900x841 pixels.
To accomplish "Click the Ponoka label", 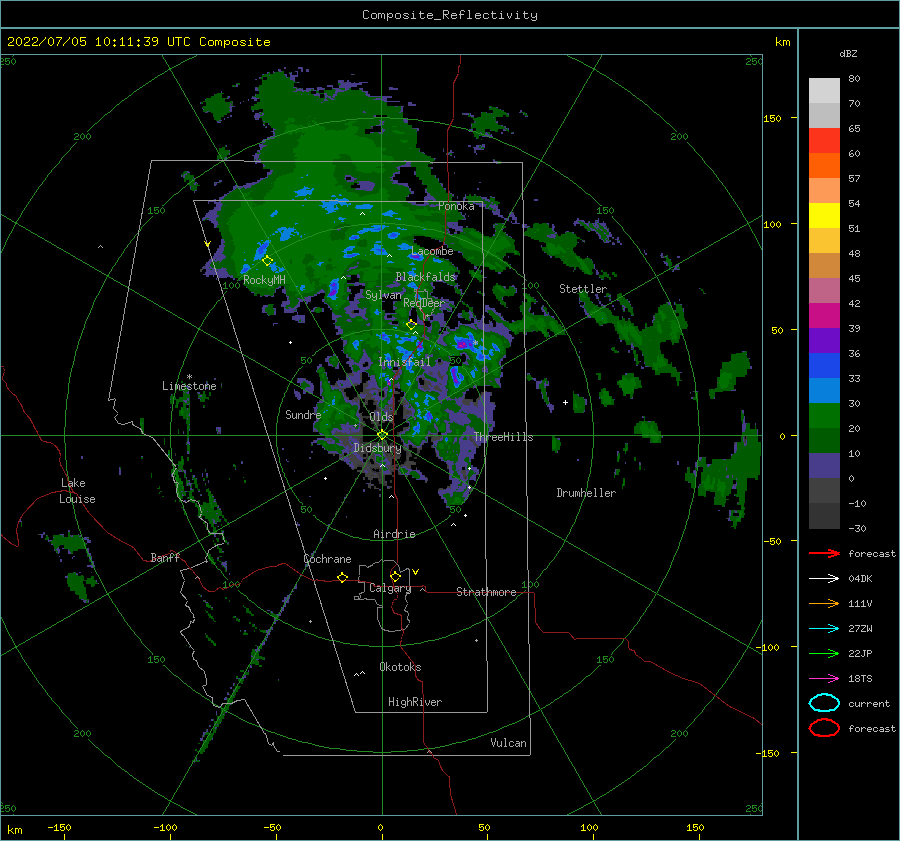I will click(456, 206).
